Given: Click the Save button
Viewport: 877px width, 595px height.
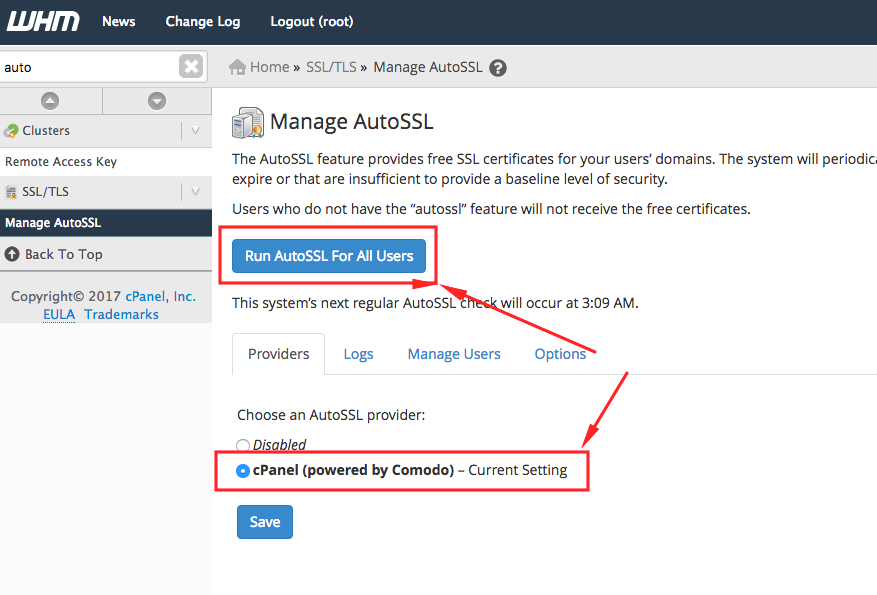Looking at the screenshot, I should [265, 522].
